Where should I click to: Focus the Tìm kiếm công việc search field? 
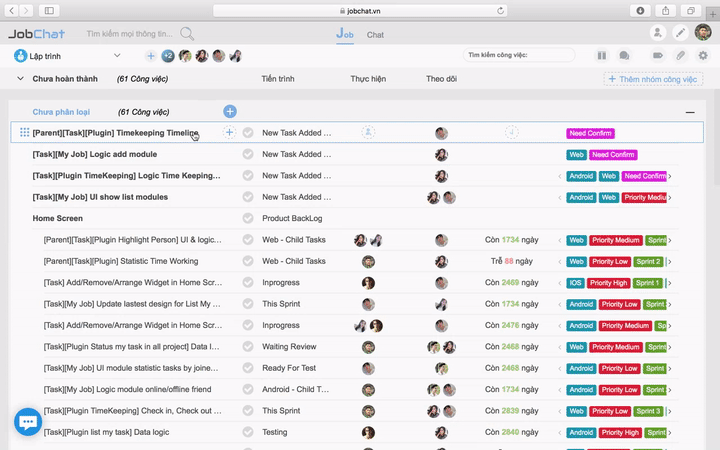519,55
